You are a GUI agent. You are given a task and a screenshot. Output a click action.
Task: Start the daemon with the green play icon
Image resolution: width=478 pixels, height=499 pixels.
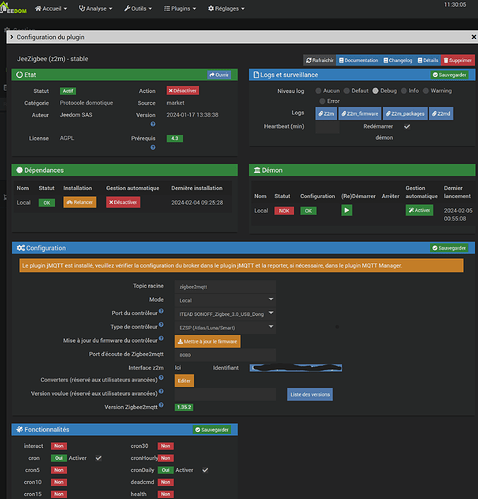[347, 210]
